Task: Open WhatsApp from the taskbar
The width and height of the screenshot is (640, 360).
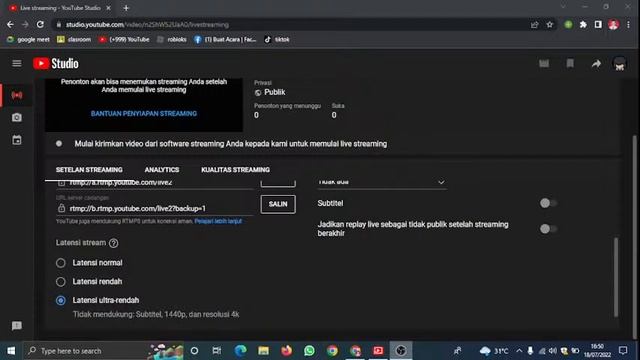Action: point(309,351)
